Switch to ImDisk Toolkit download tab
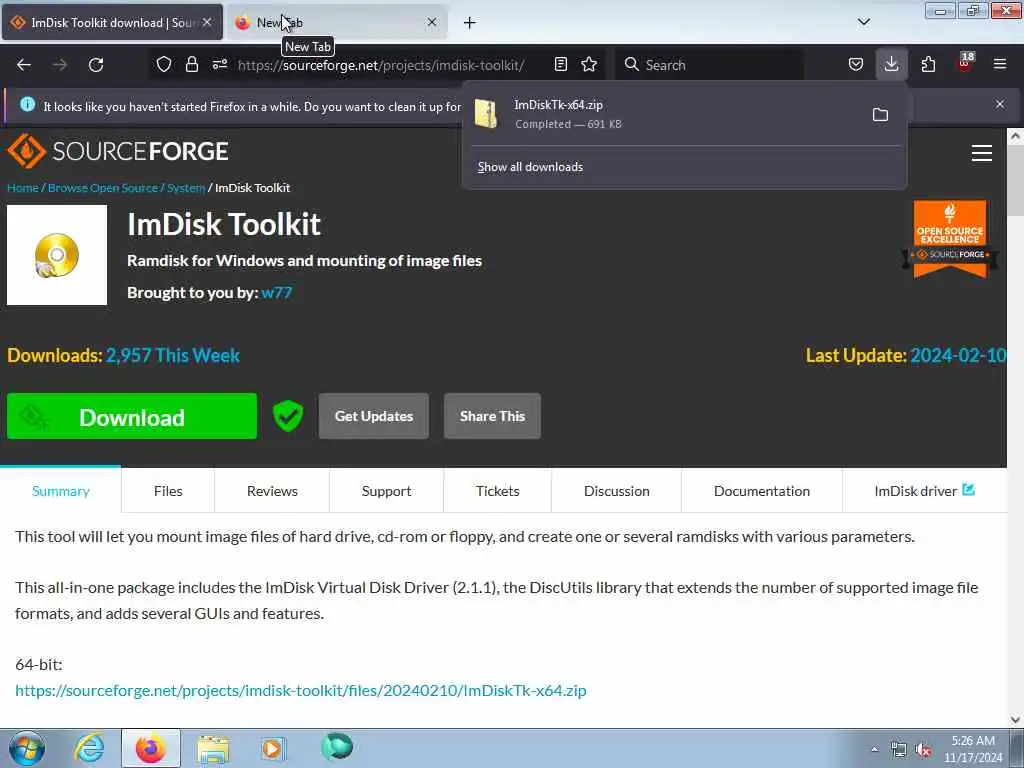Image resolution: width=1024 pixels, height=768 pixels. coord(112,22)
